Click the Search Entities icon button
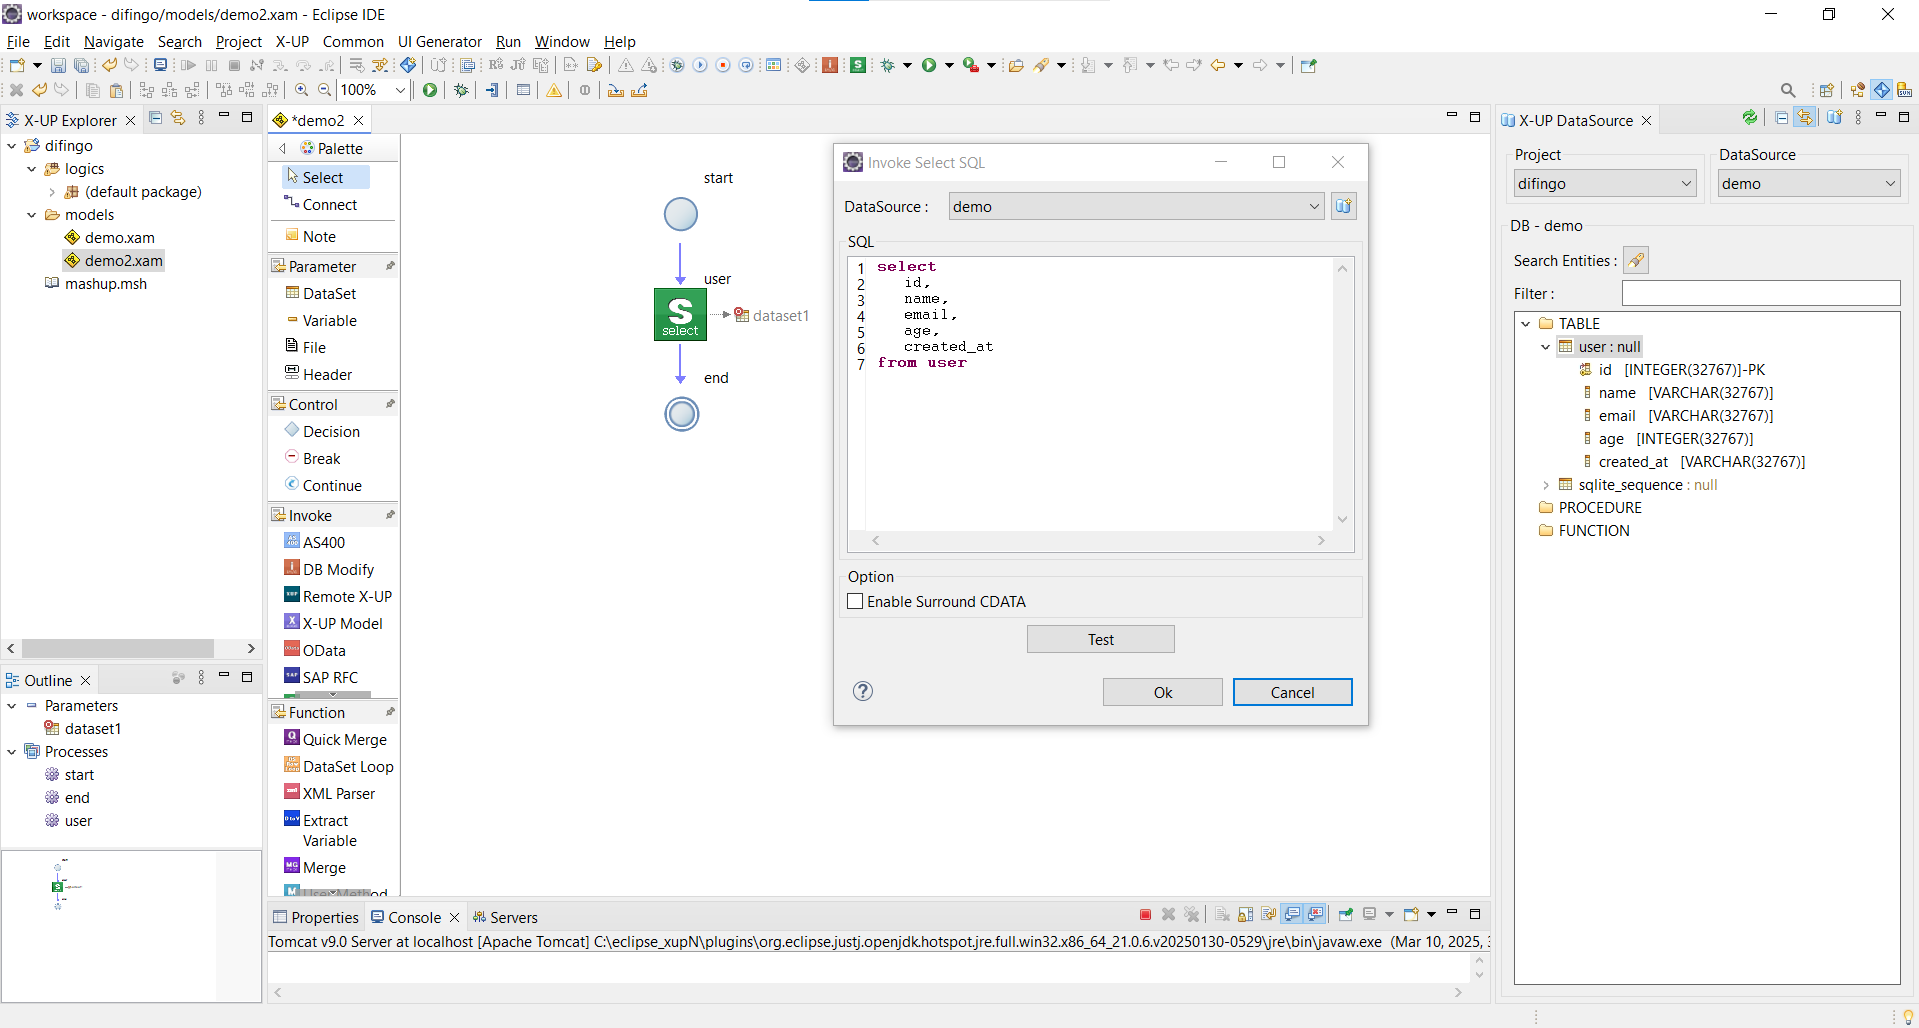The height and width of the screenshot is (1028, 1919). (x=1635, y=261)
